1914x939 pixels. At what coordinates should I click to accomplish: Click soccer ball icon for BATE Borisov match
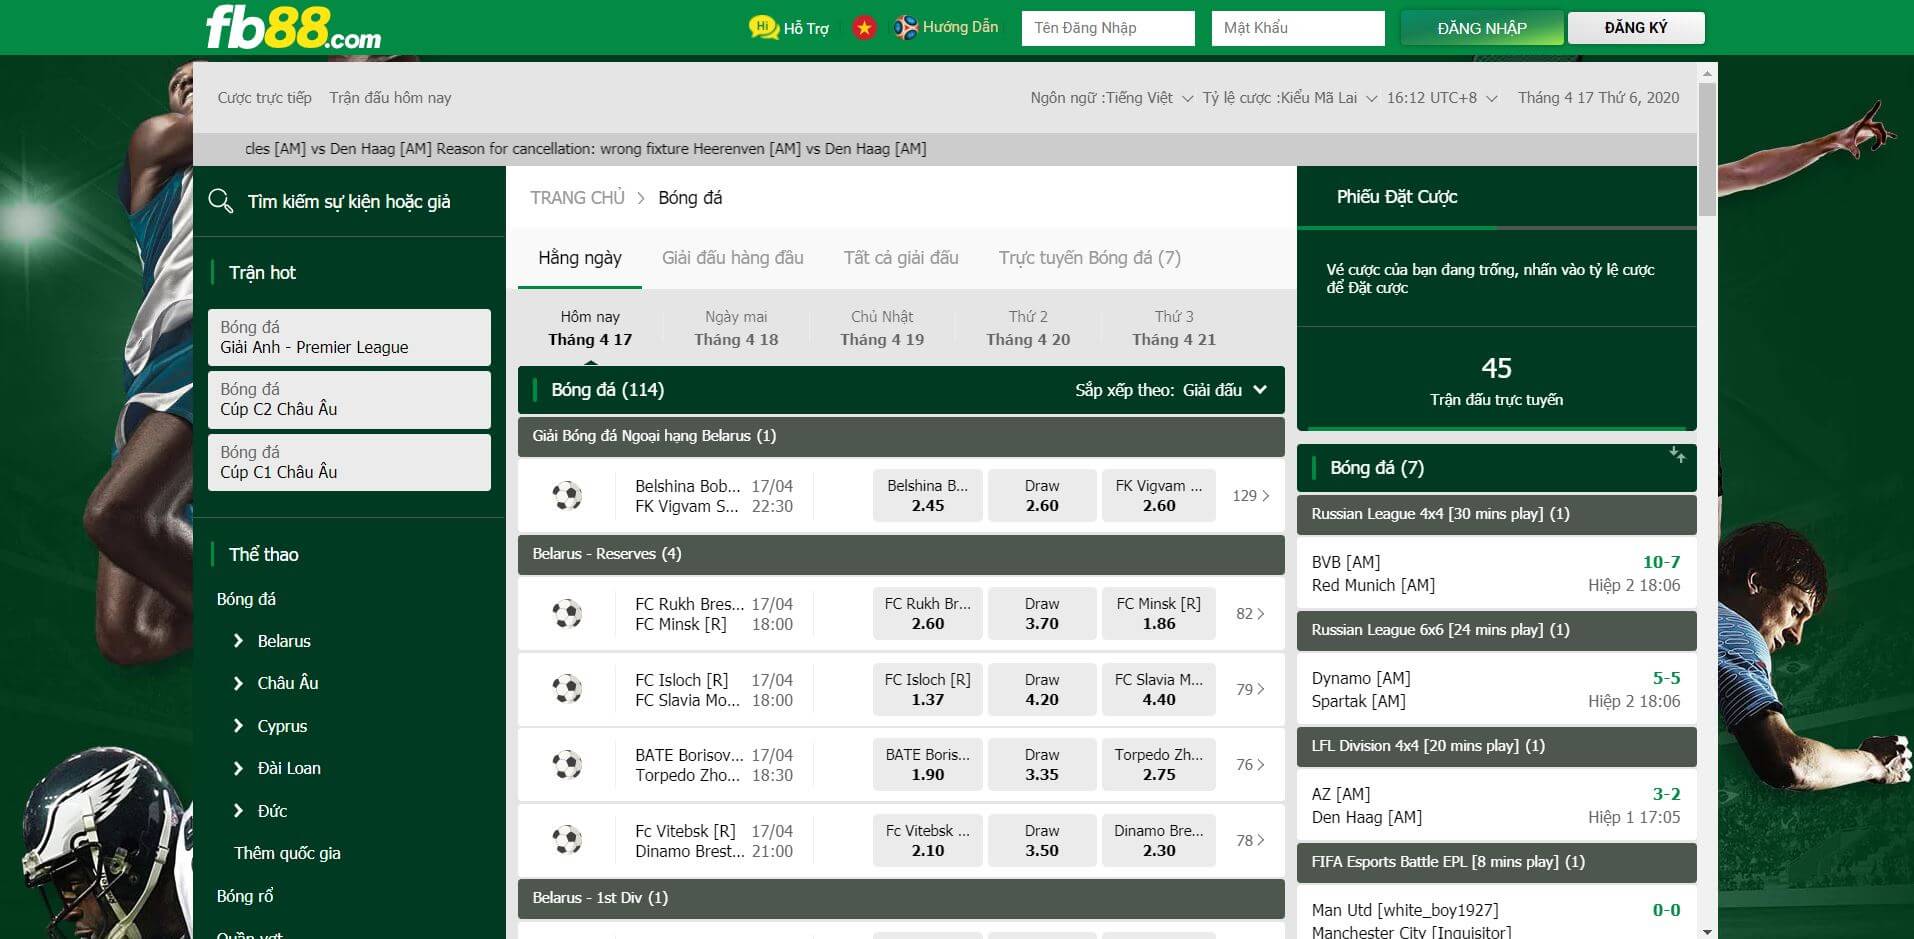tap(567, 765)
